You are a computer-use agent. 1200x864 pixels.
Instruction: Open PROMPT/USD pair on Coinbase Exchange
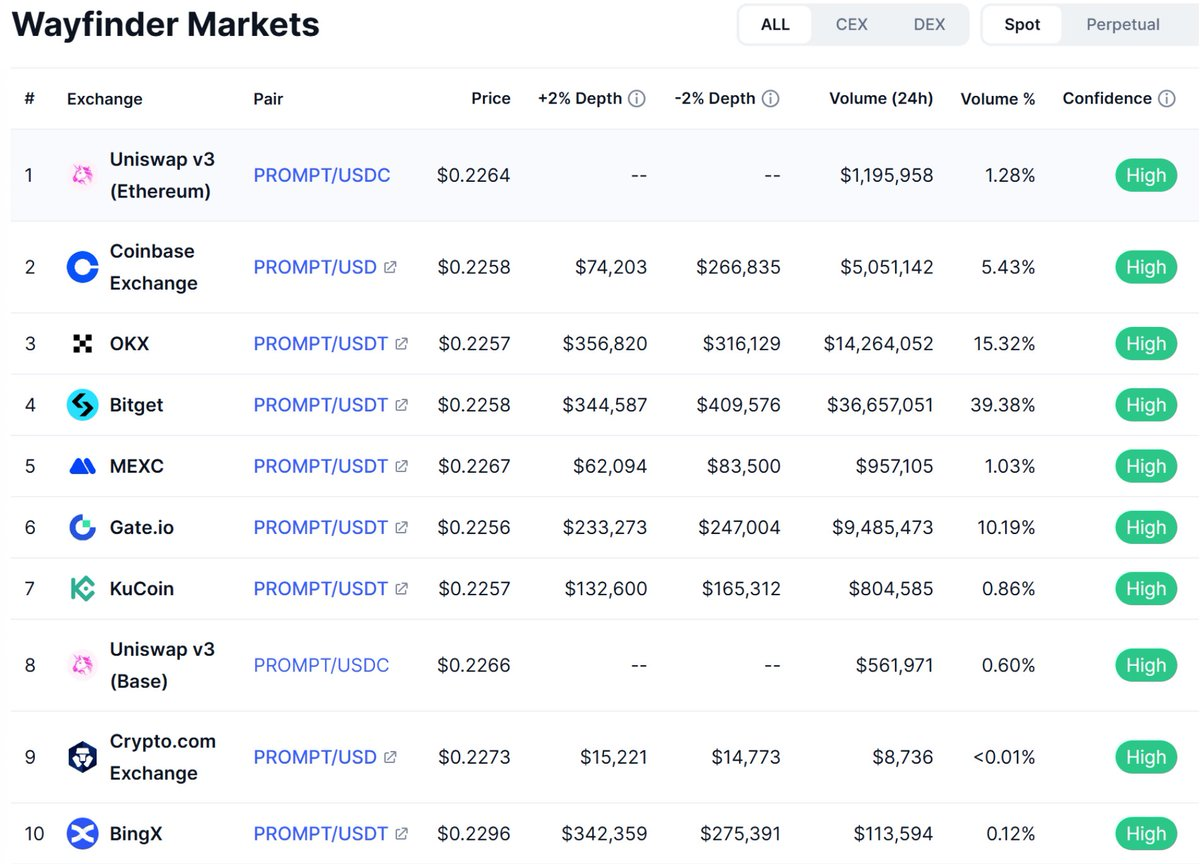[315, 267]
